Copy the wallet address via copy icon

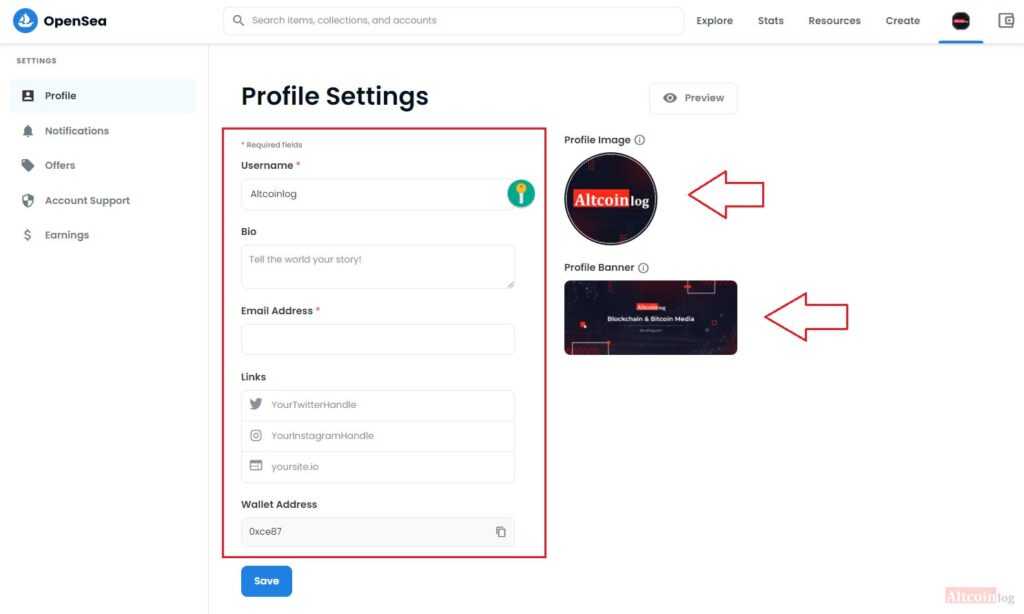501,532
